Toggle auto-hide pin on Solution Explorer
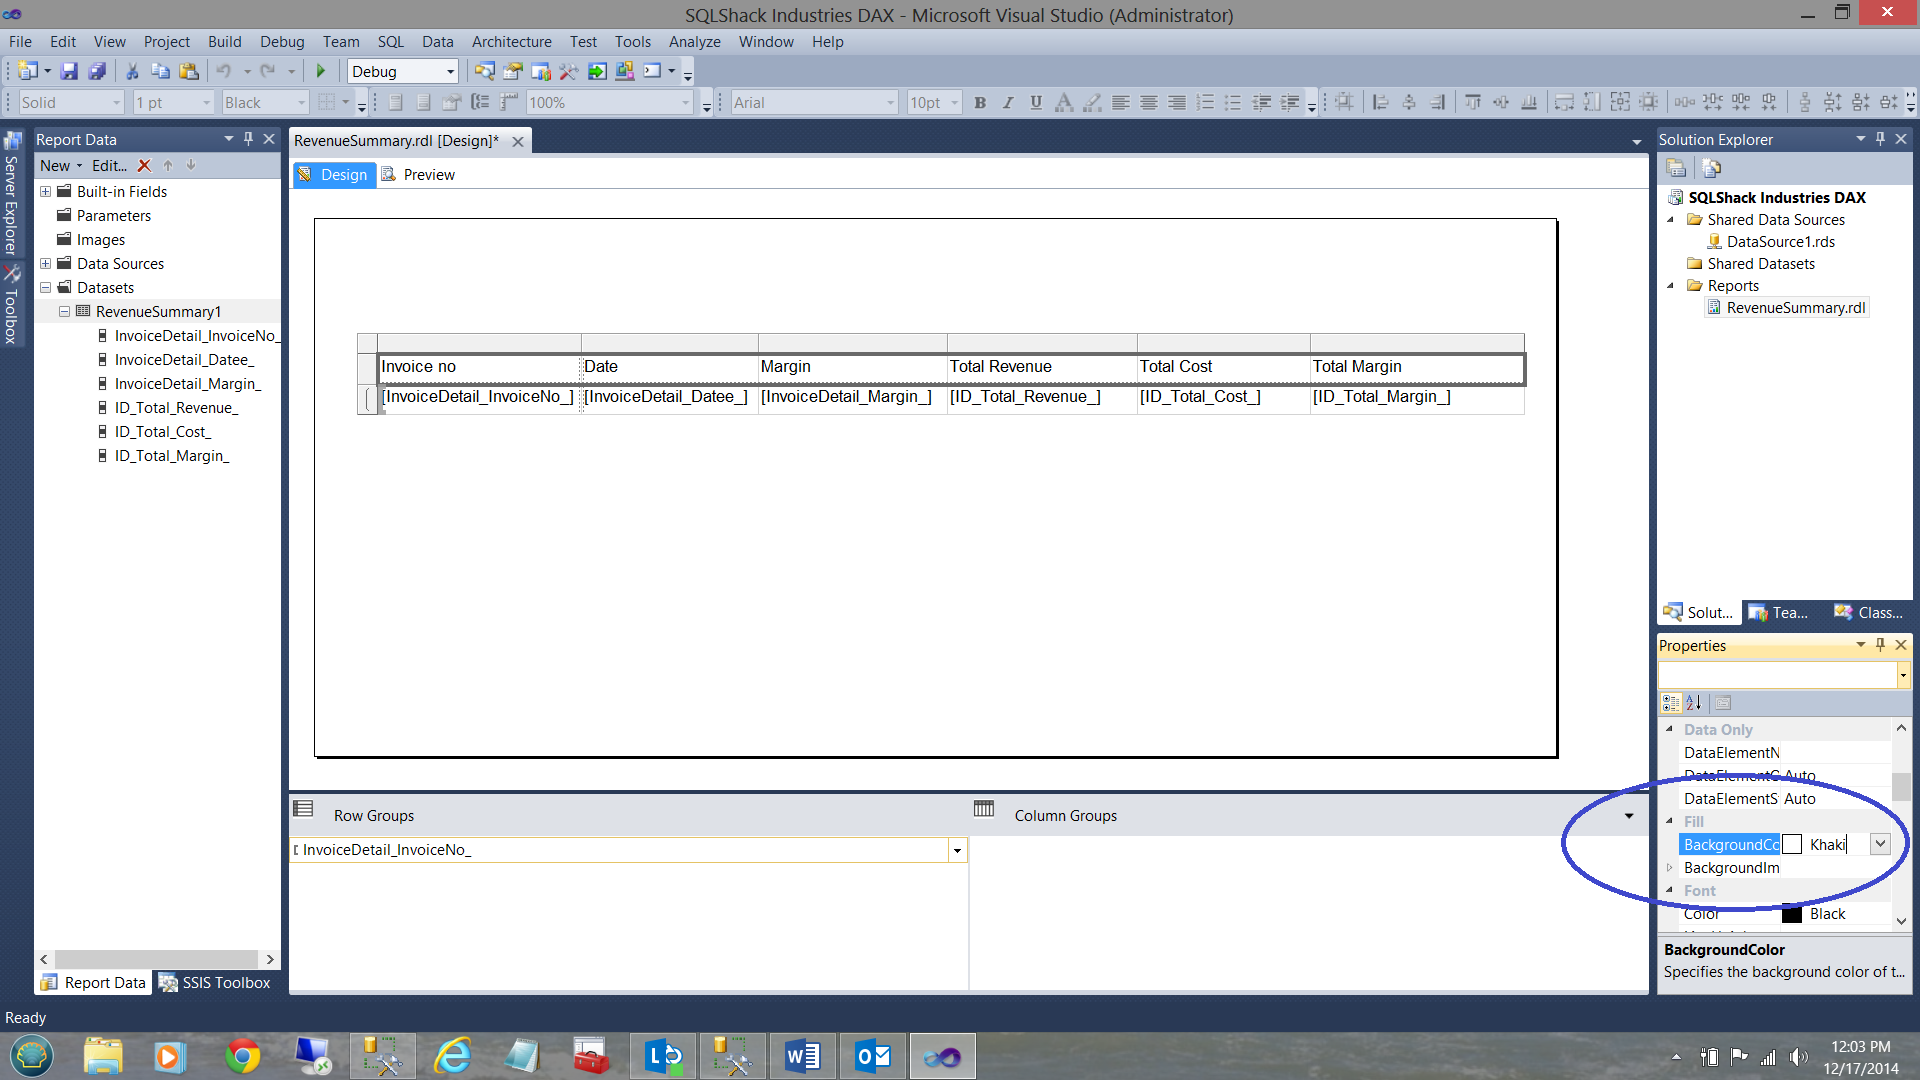This screenshot has height=1080, width=1920. click(1880, 139)
